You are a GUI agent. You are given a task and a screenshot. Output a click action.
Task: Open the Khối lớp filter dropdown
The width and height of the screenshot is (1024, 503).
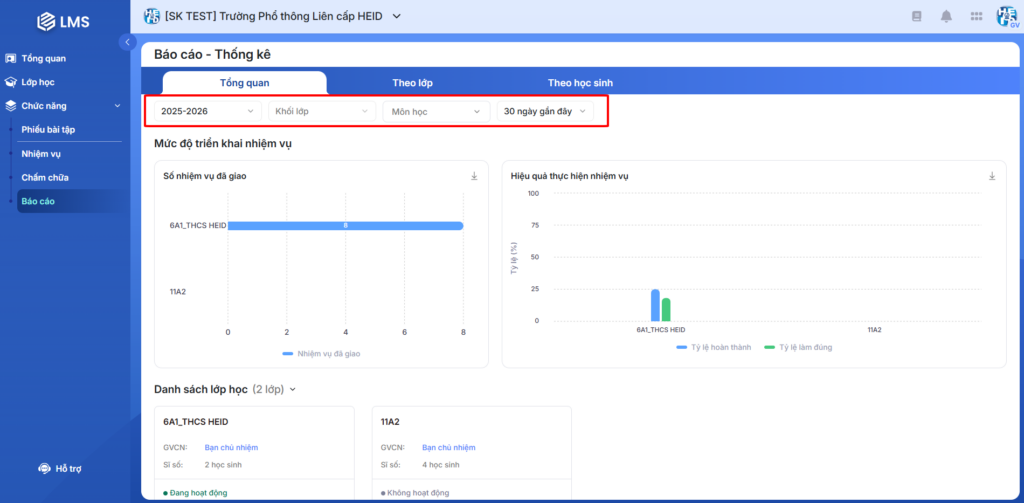coord(321,111)
